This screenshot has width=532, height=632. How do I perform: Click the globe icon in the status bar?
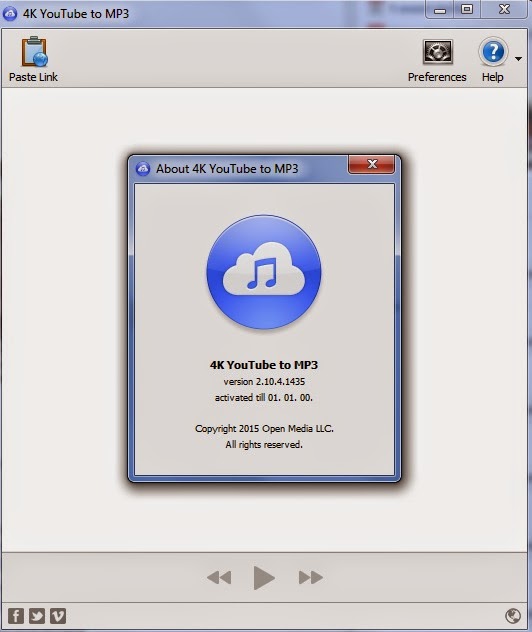click(513, 615)
